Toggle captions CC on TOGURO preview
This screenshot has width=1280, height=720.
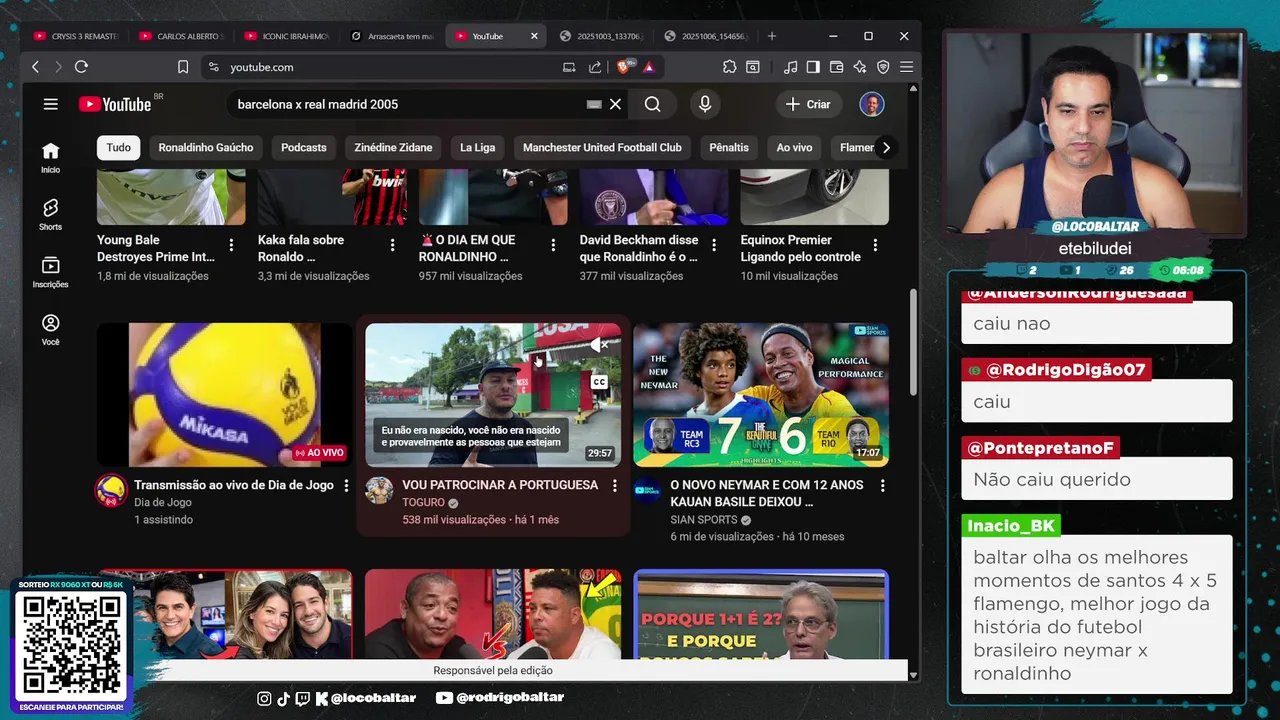tap(599, 381)
